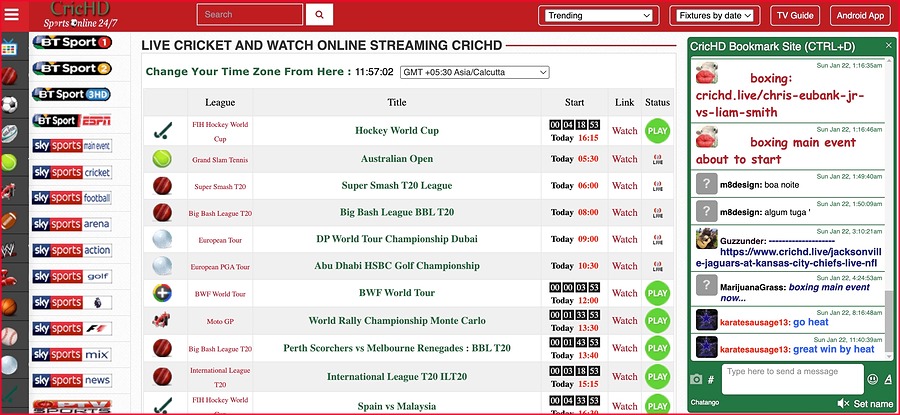The image size is (900, 415).
Task: Open Sky Sports Action channel
Action: (72, 250)
